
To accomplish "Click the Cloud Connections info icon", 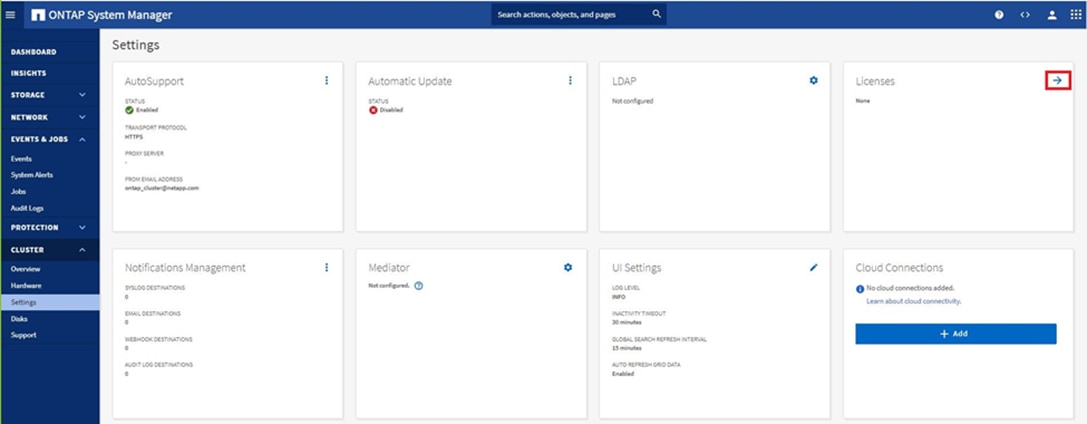I will pos(860,289).
